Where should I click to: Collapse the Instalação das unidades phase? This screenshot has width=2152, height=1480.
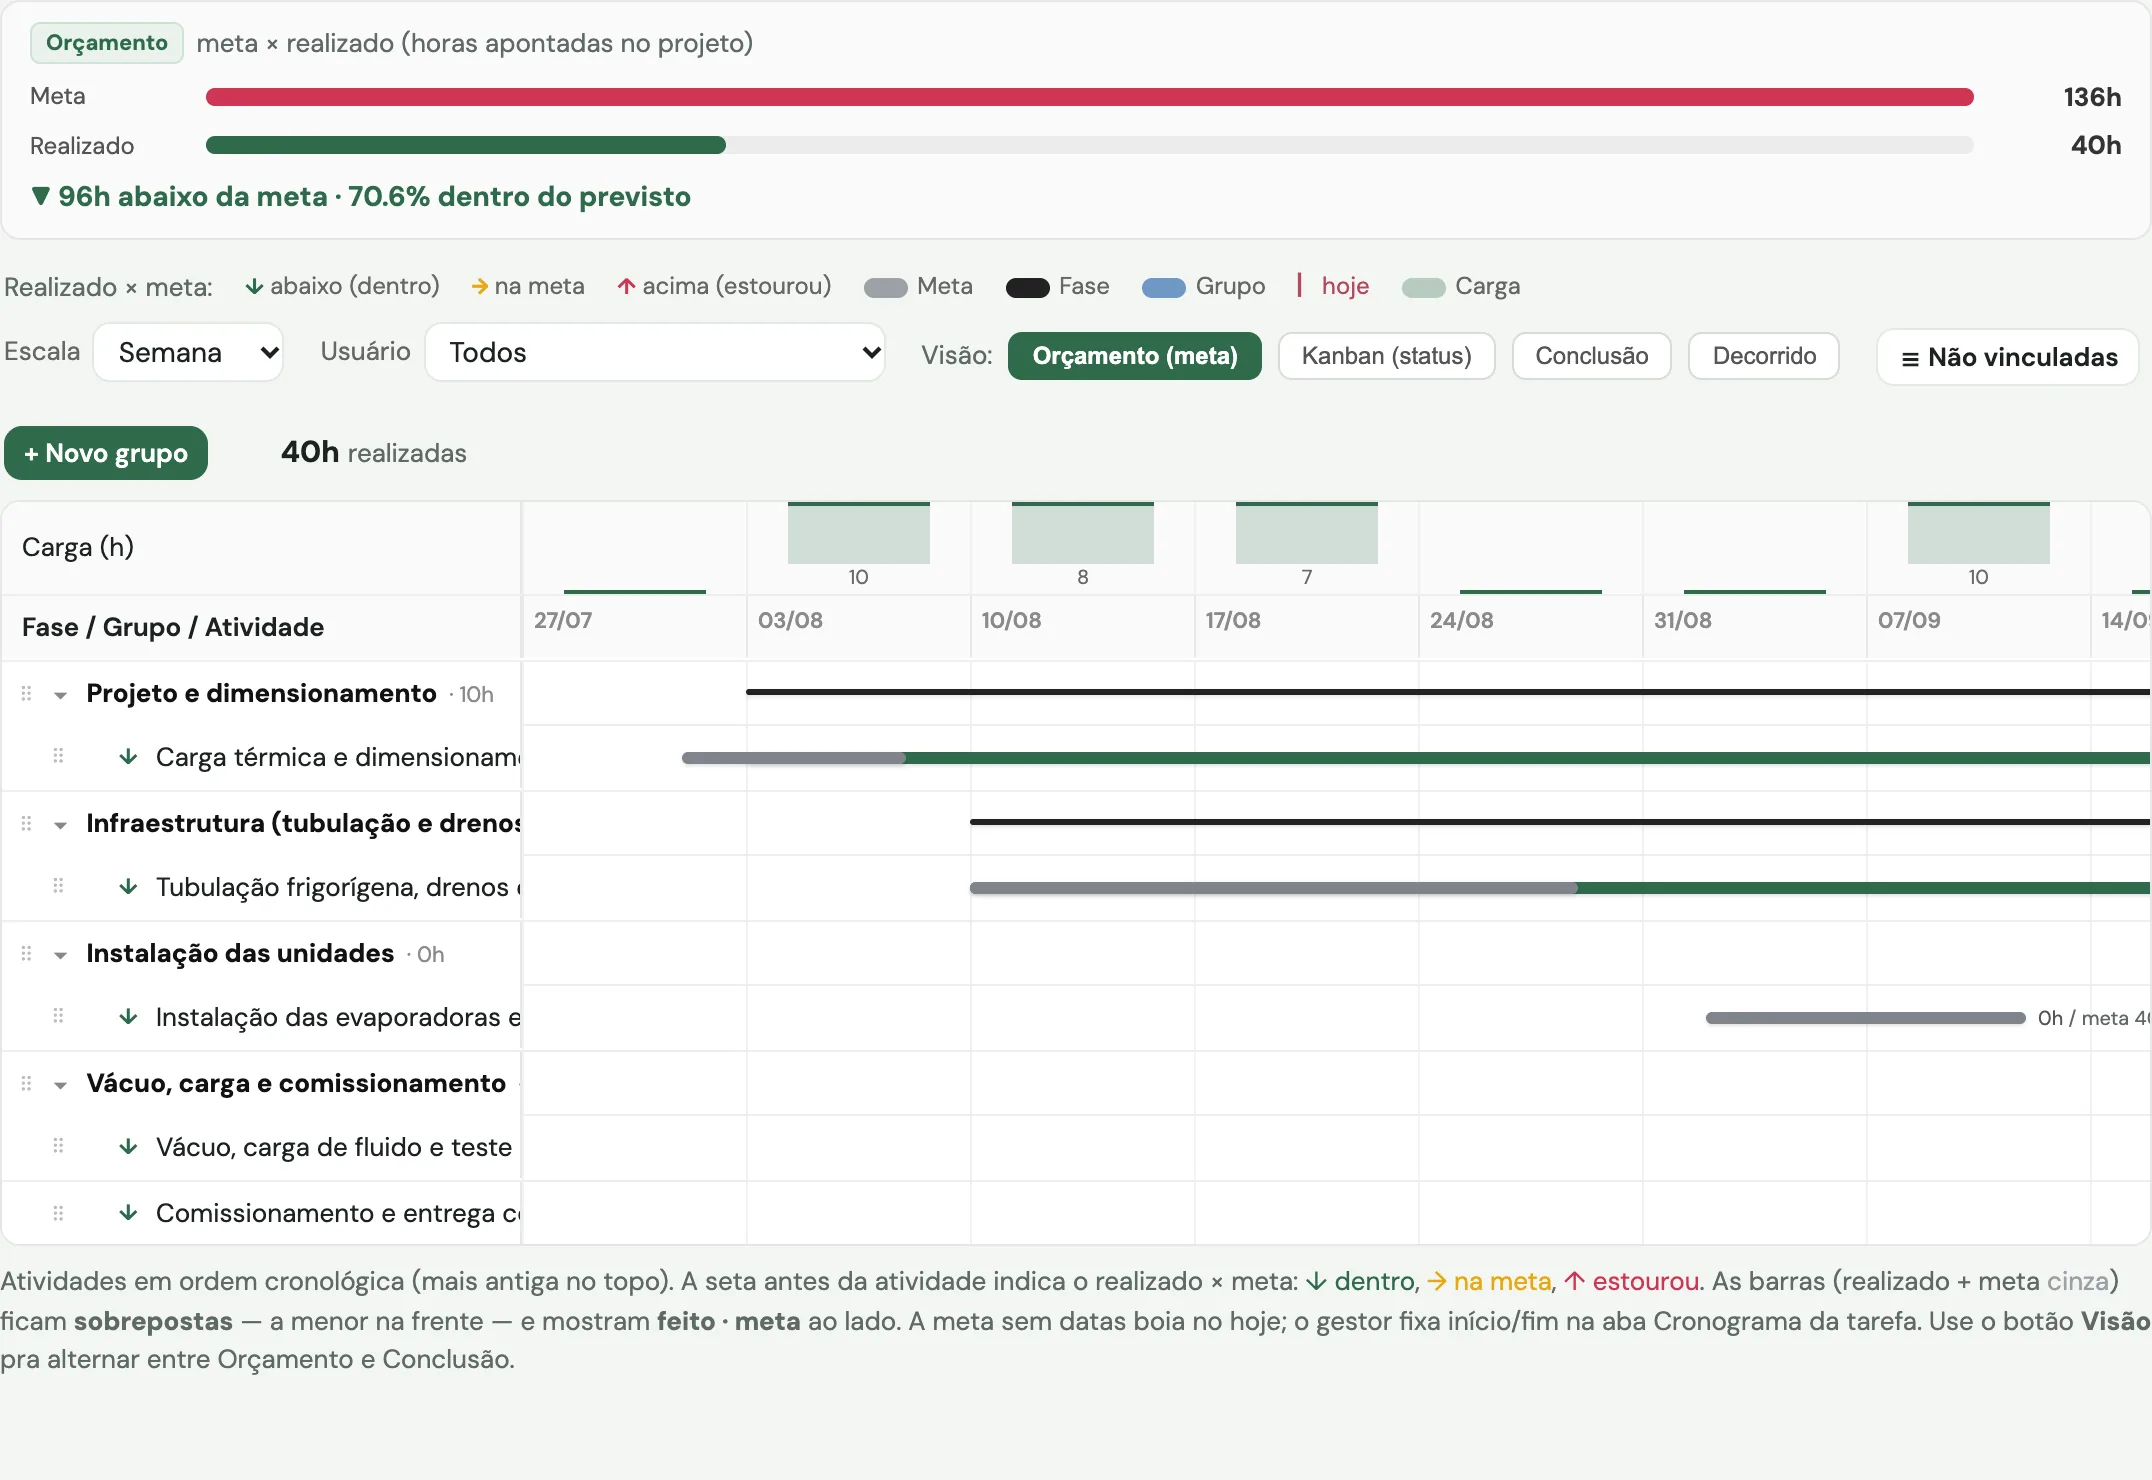pos(60,955)
